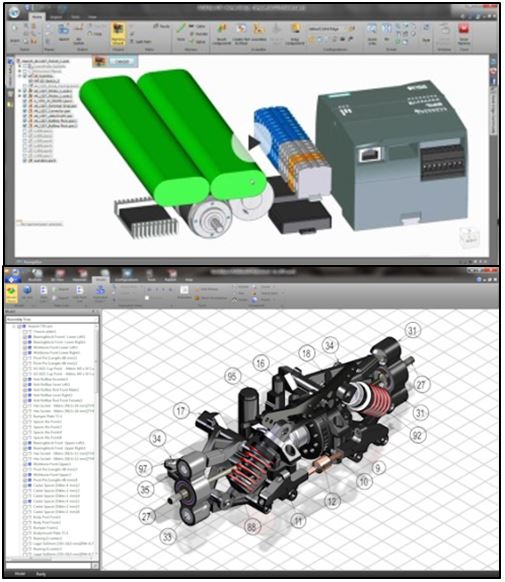Open the Assembly Tree dropdown in model panel
This screenshot has width=505, height=582.
pos(52,319)
